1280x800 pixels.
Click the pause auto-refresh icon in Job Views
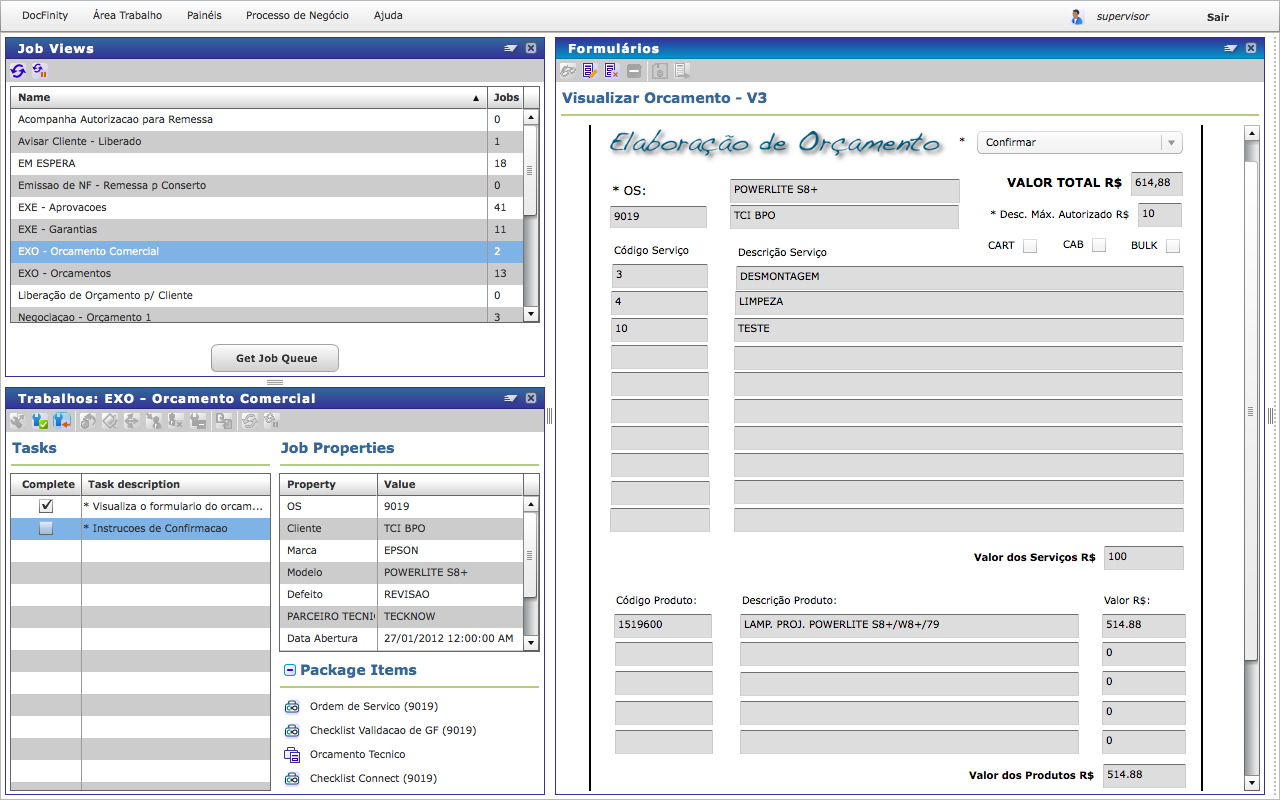(x=40, y=71)
